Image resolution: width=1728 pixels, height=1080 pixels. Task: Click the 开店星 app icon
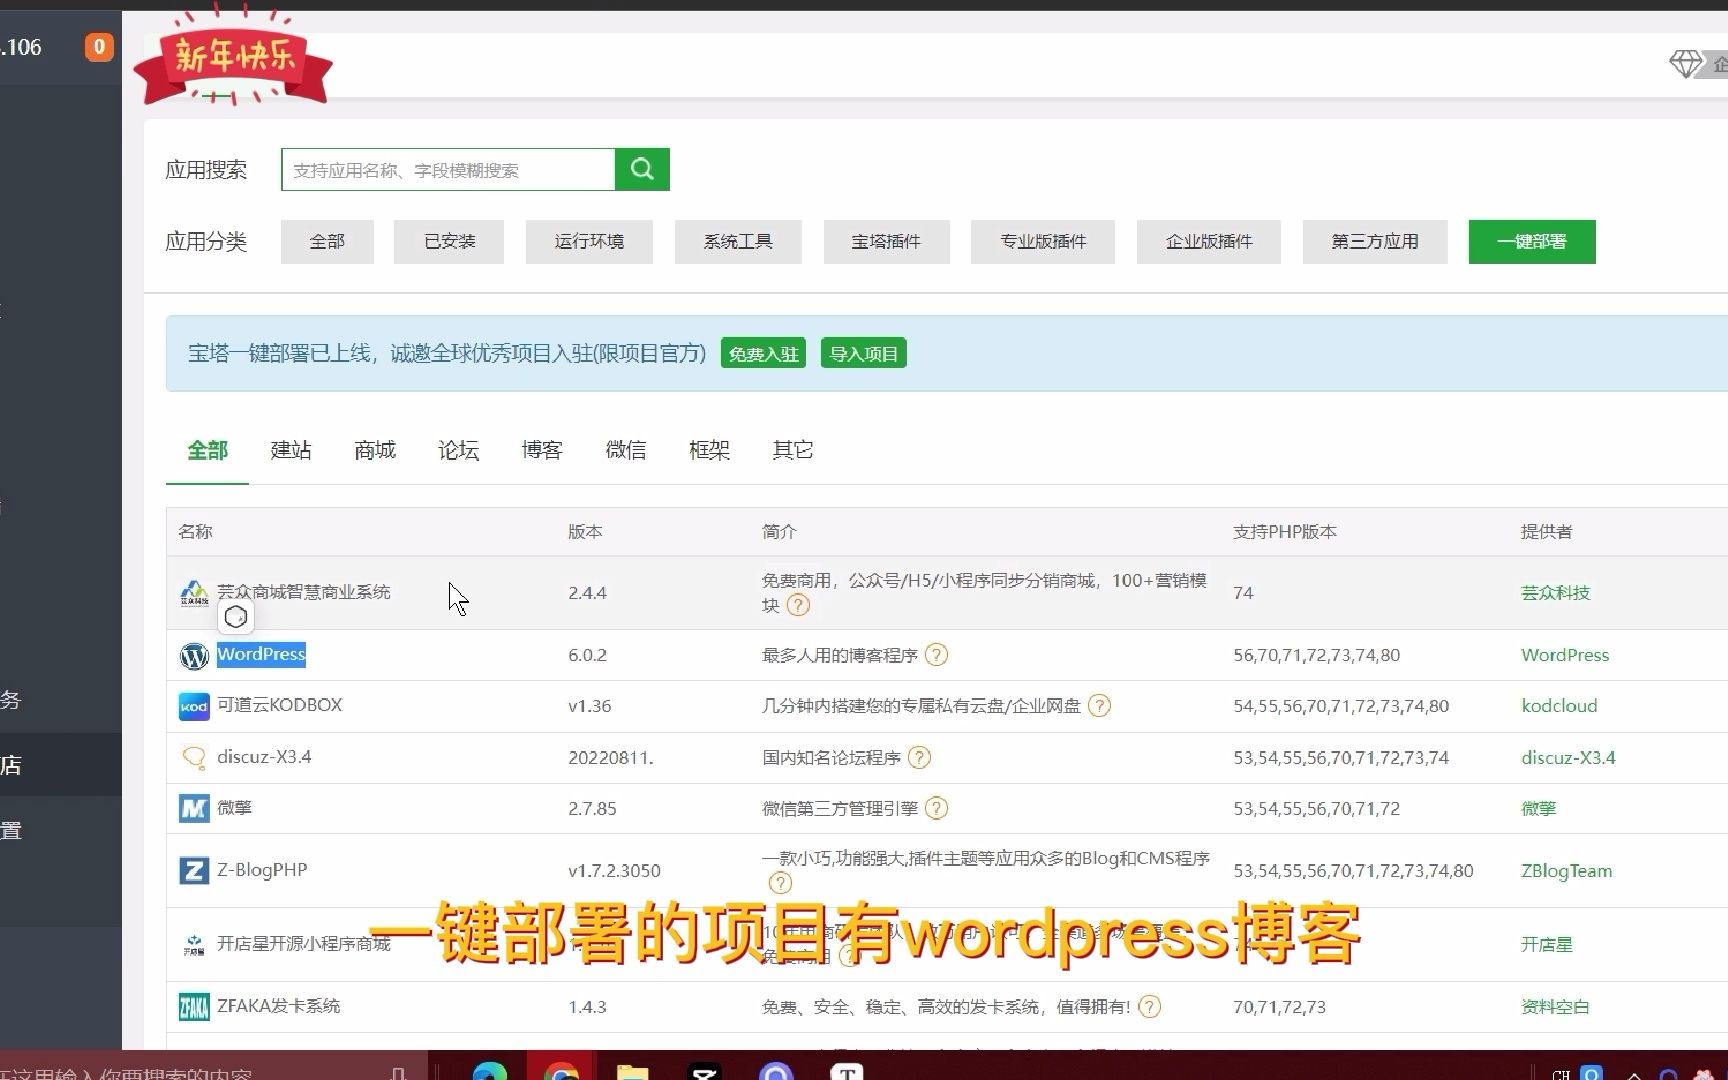(194, 944)
